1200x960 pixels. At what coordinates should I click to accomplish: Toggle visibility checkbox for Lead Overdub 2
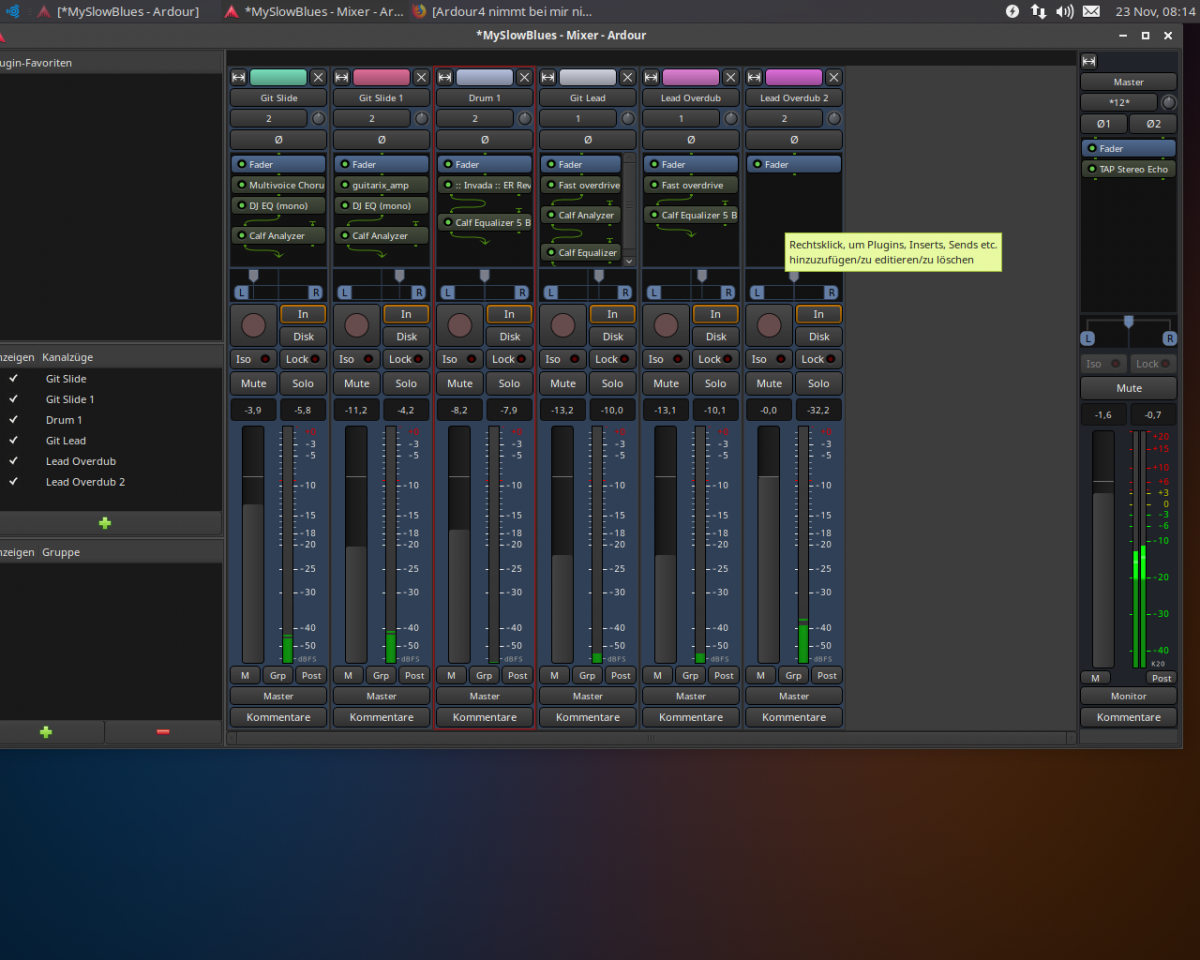point(13,482)
